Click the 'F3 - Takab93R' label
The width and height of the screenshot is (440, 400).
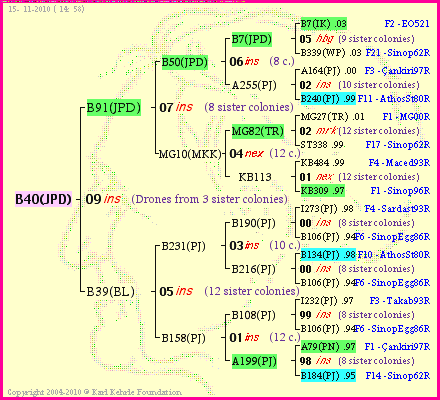400,301
